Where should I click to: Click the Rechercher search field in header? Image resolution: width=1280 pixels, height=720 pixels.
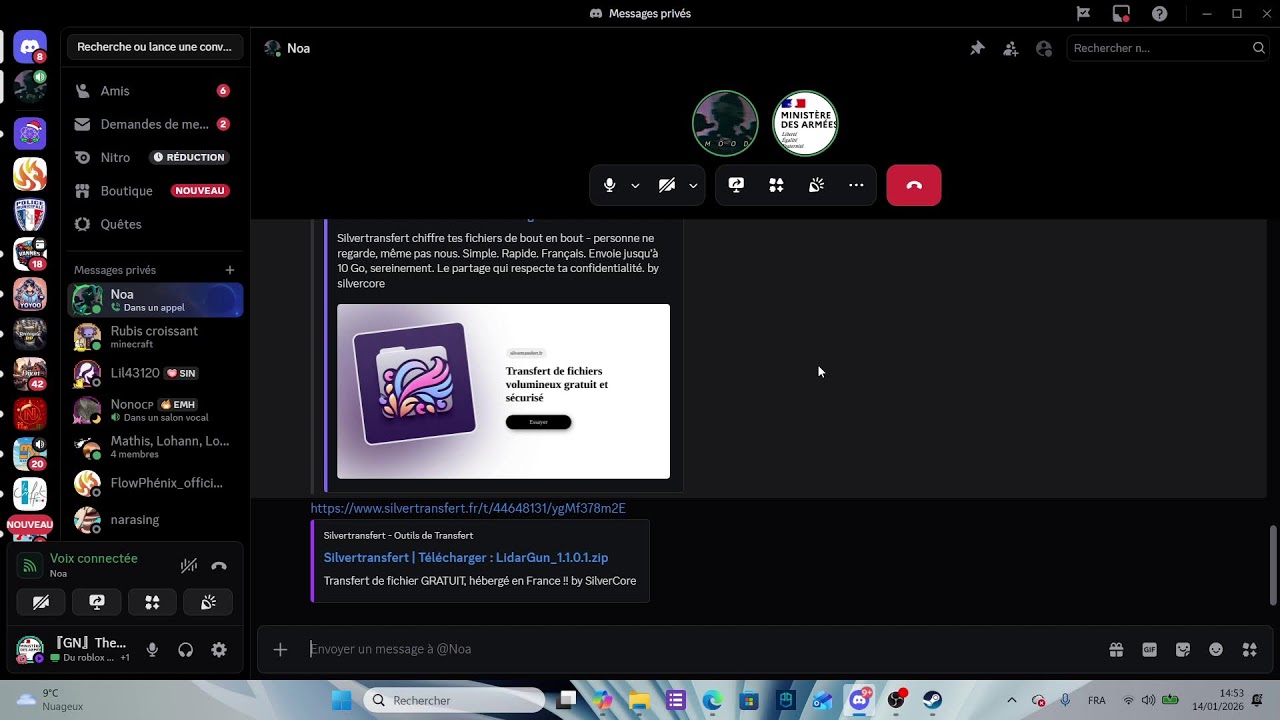click(x=1168, y=48)
